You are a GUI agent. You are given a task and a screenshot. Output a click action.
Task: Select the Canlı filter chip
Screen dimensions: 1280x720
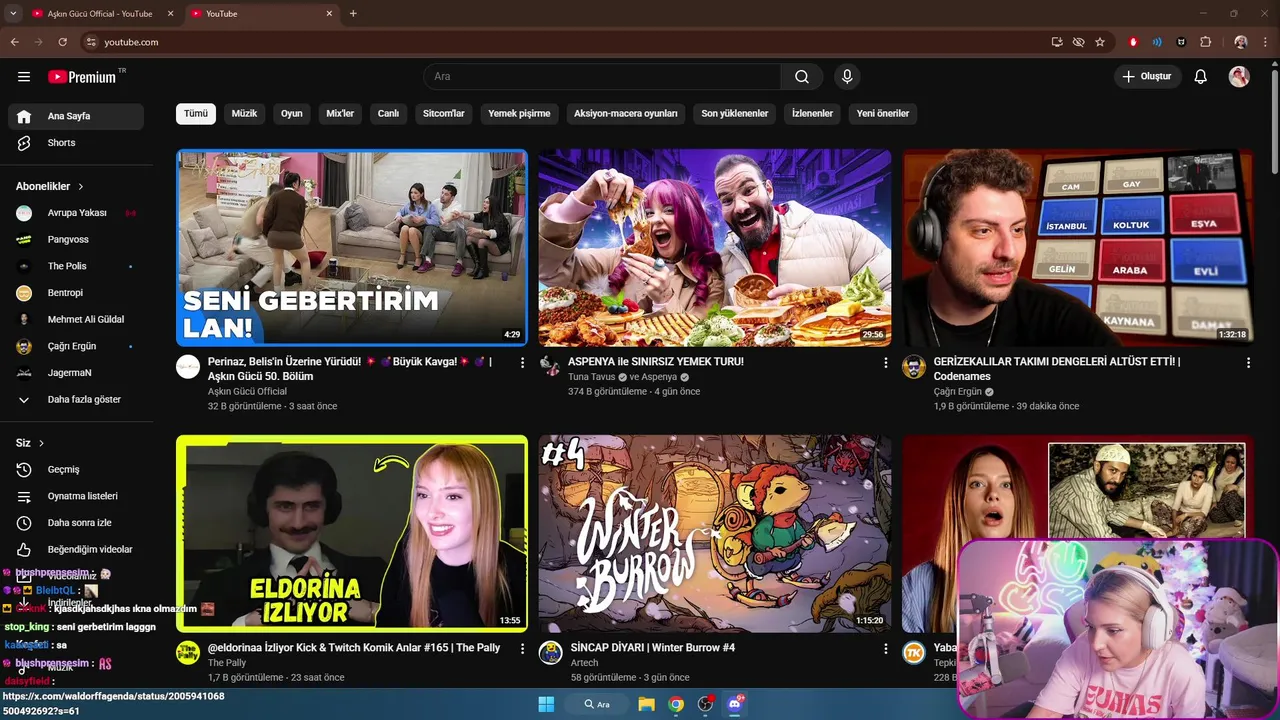click(x=388, y=113)
